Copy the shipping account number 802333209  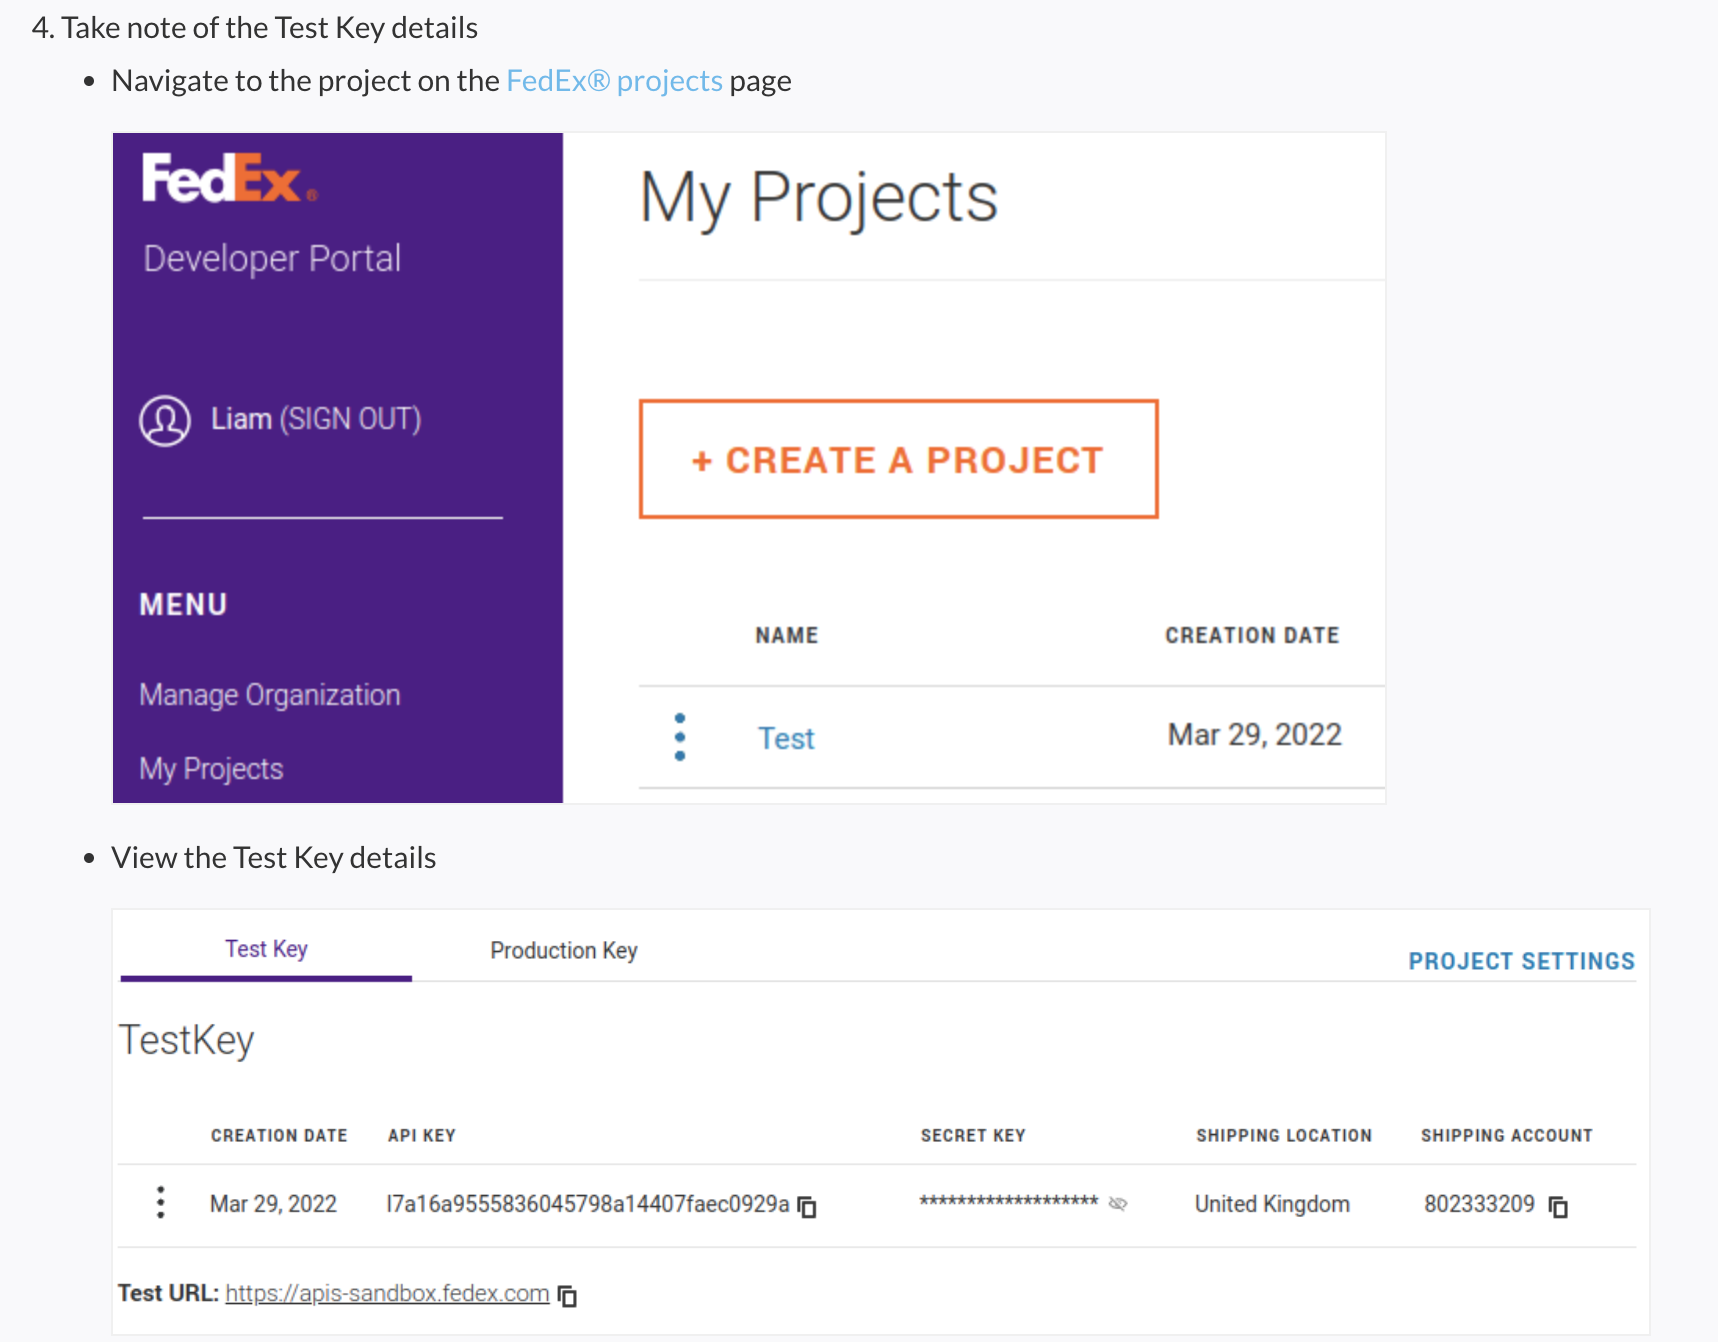pos(1558,1206)
